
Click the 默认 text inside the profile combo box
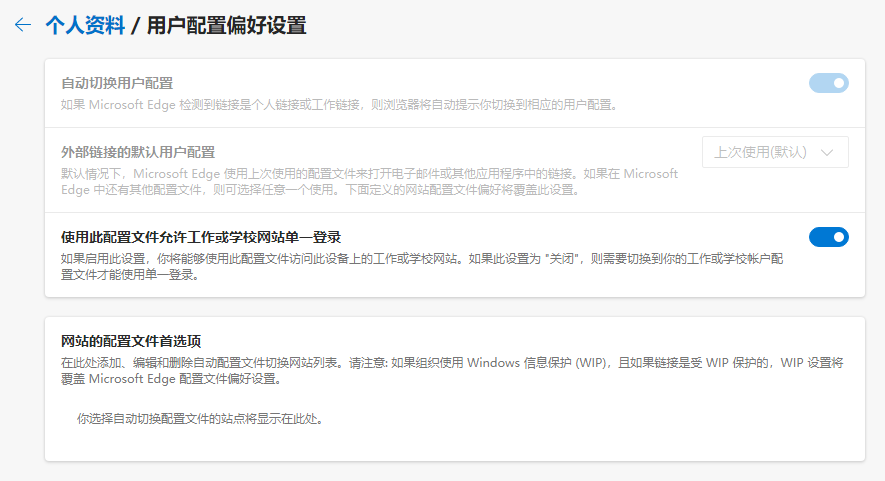click(788, 152)
